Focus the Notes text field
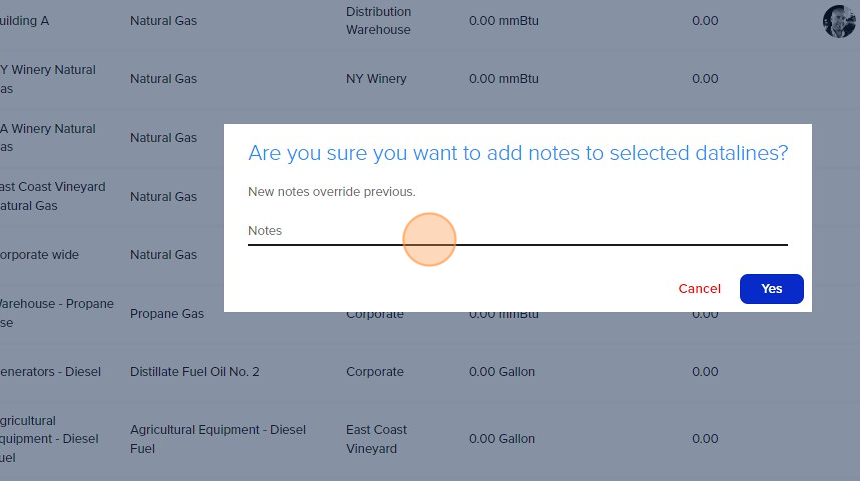Viewport: 860px width, 481px height. click(518, 231)
